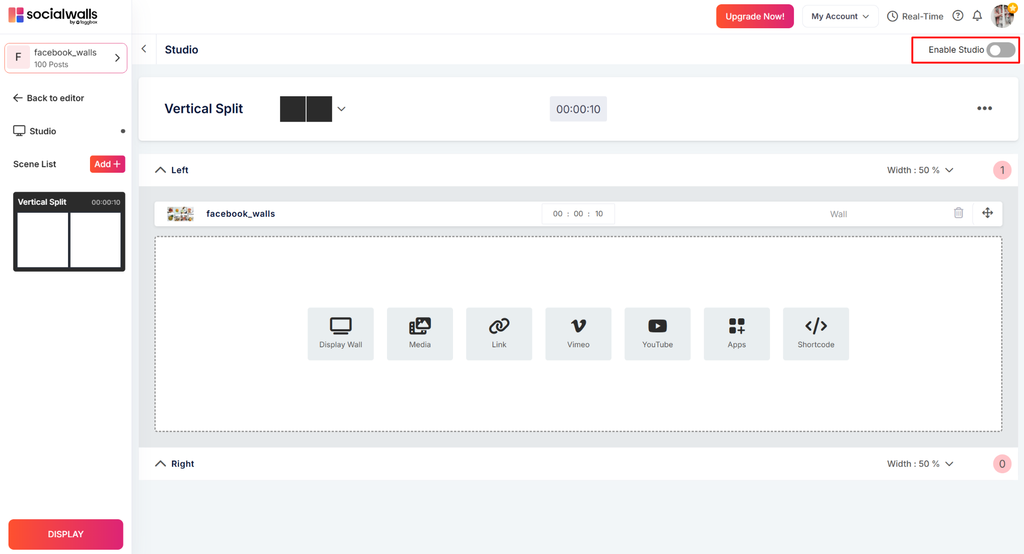Click the Right section item count badge
The height and width of the screenshot is (554, 1024).
(1002, 464)
